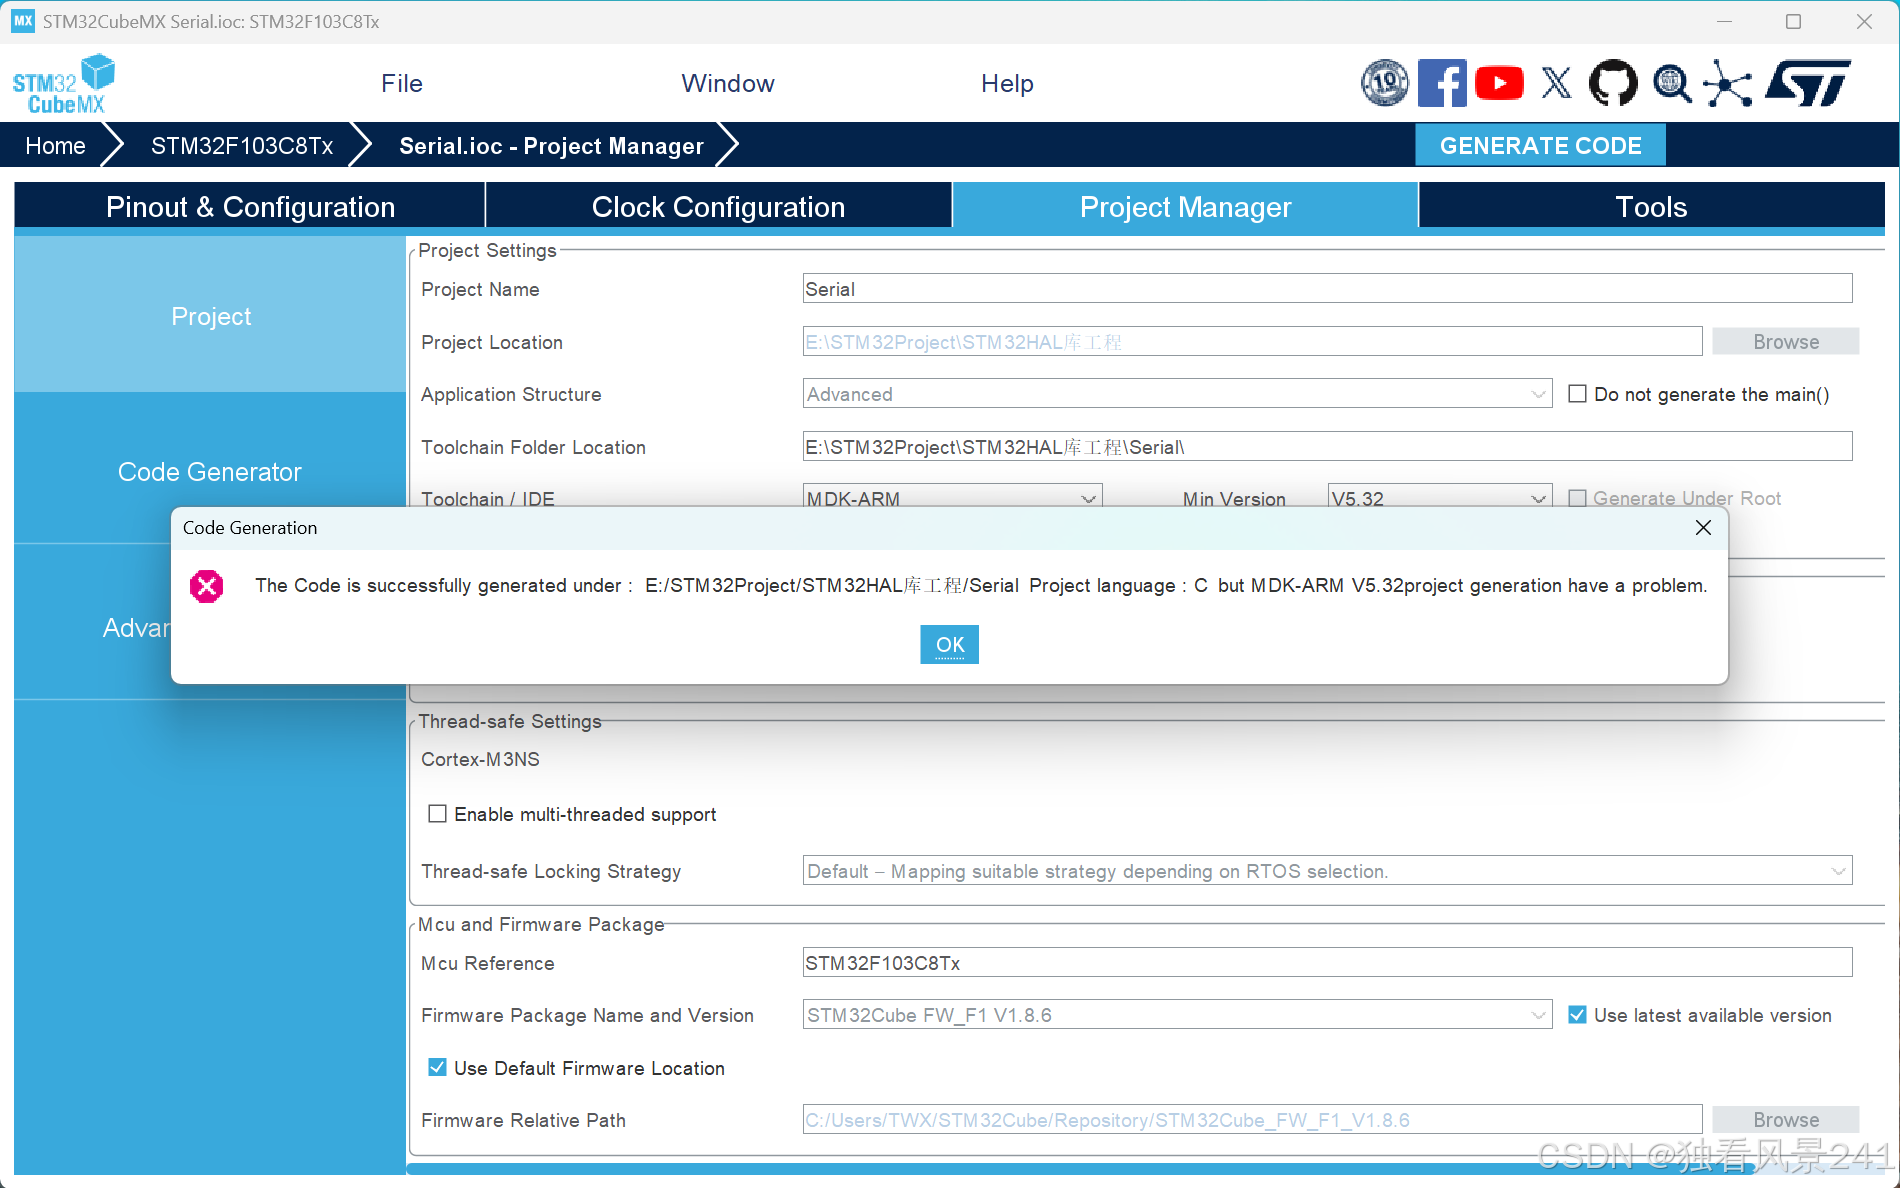
Task: Switch to Clock Configuration tab
Action: pyautogui.click(x=718, y=207)
